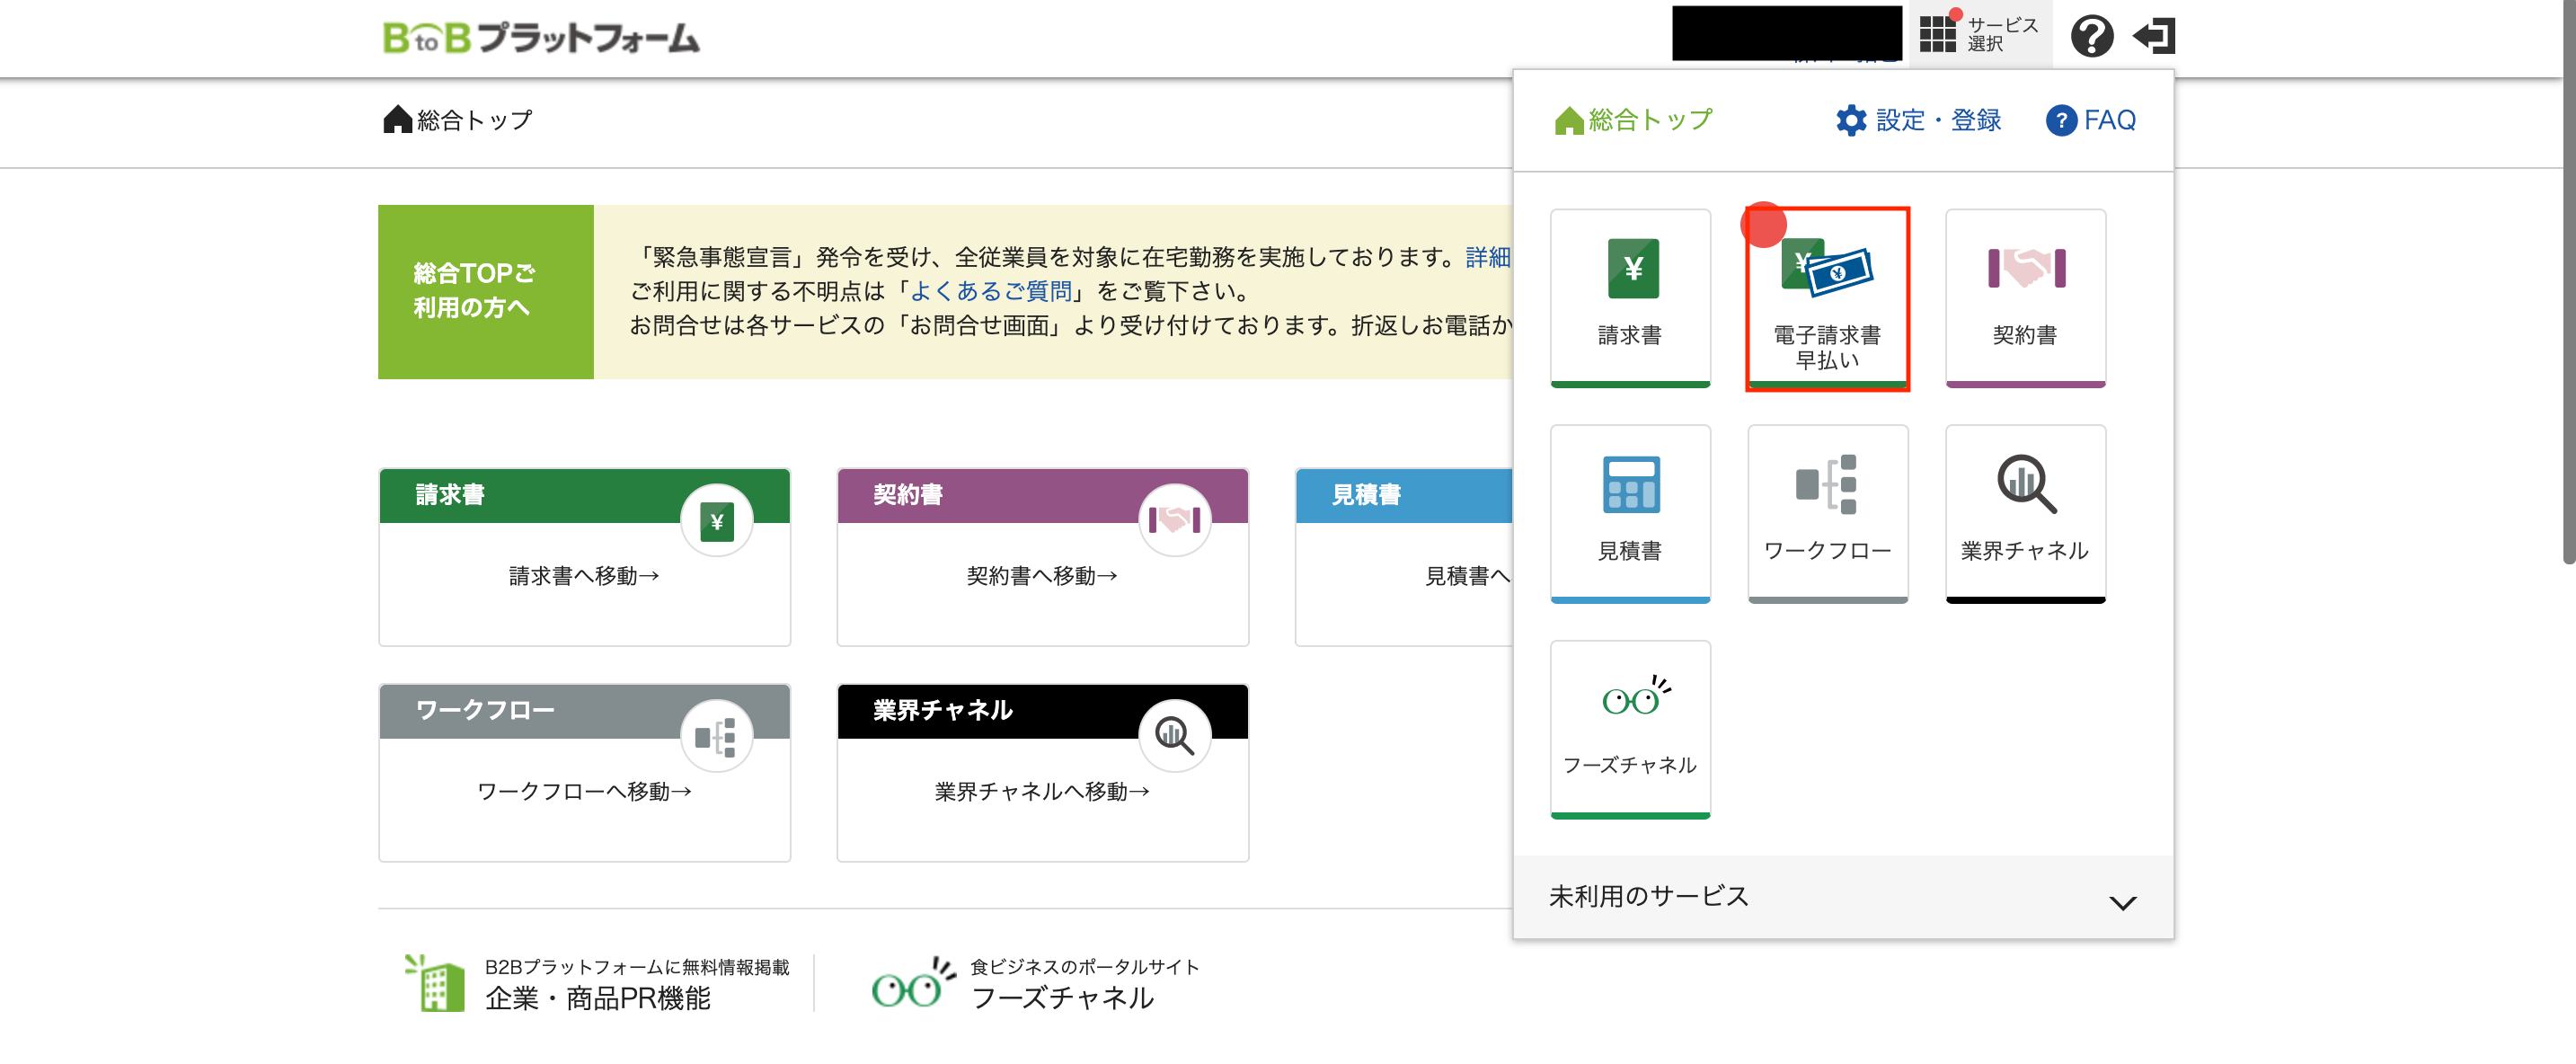This screenshot has height=1064, width=2576.
Task: Open 電子請求書早払い service tile
Action: (x=1827, y=298)
